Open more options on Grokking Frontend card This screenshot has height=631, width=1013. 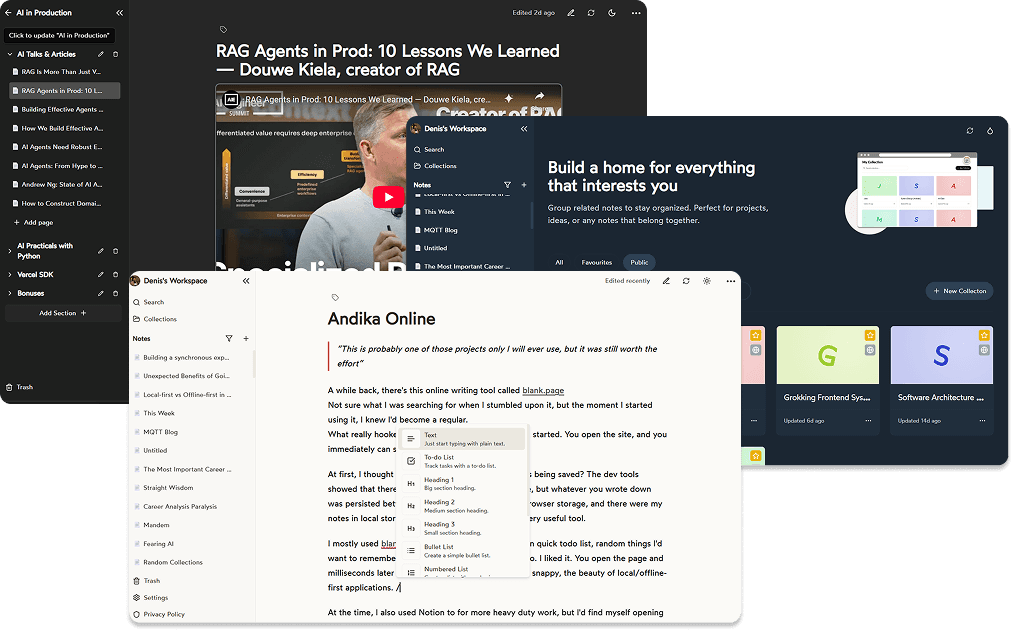(x=869, y=421)
